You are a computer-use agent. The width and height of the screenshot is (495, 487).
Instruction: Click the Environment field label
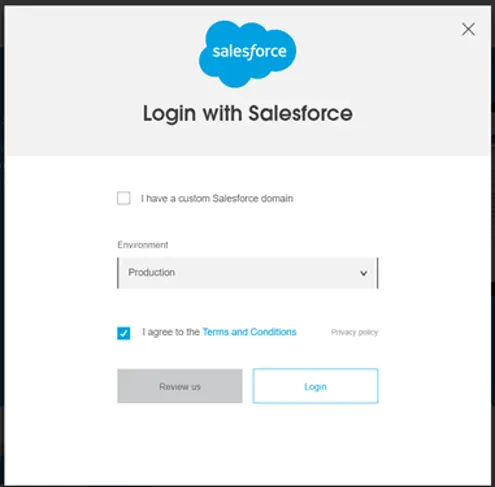(143, 245)
